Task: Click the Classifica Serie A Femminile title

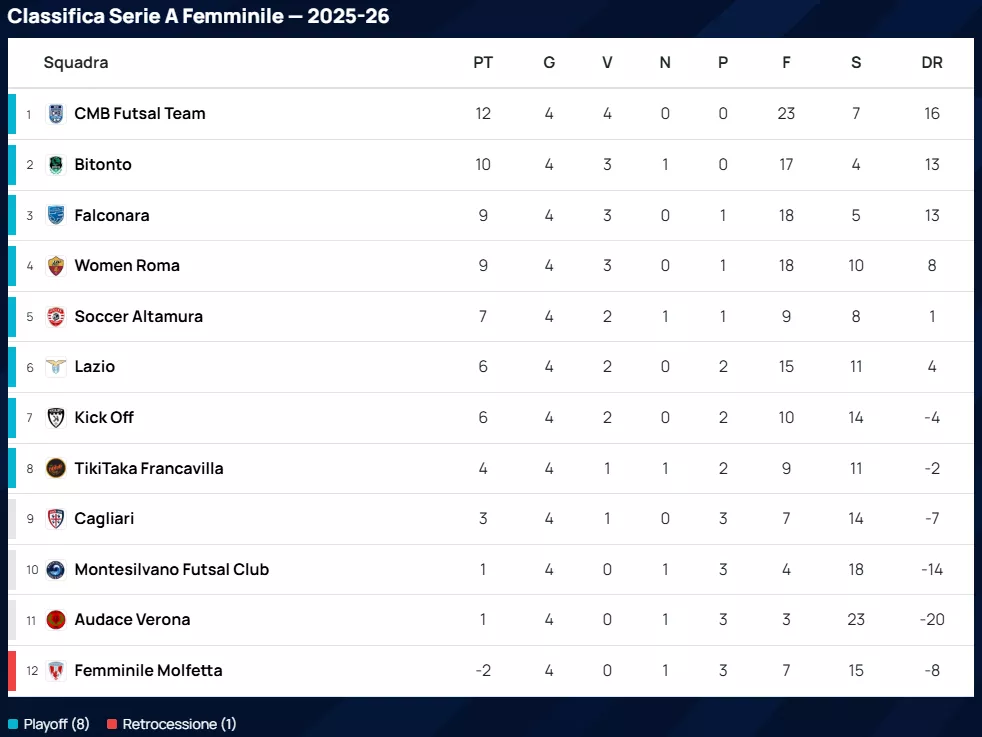Action: pyautogui.click(x=199, y=17)
